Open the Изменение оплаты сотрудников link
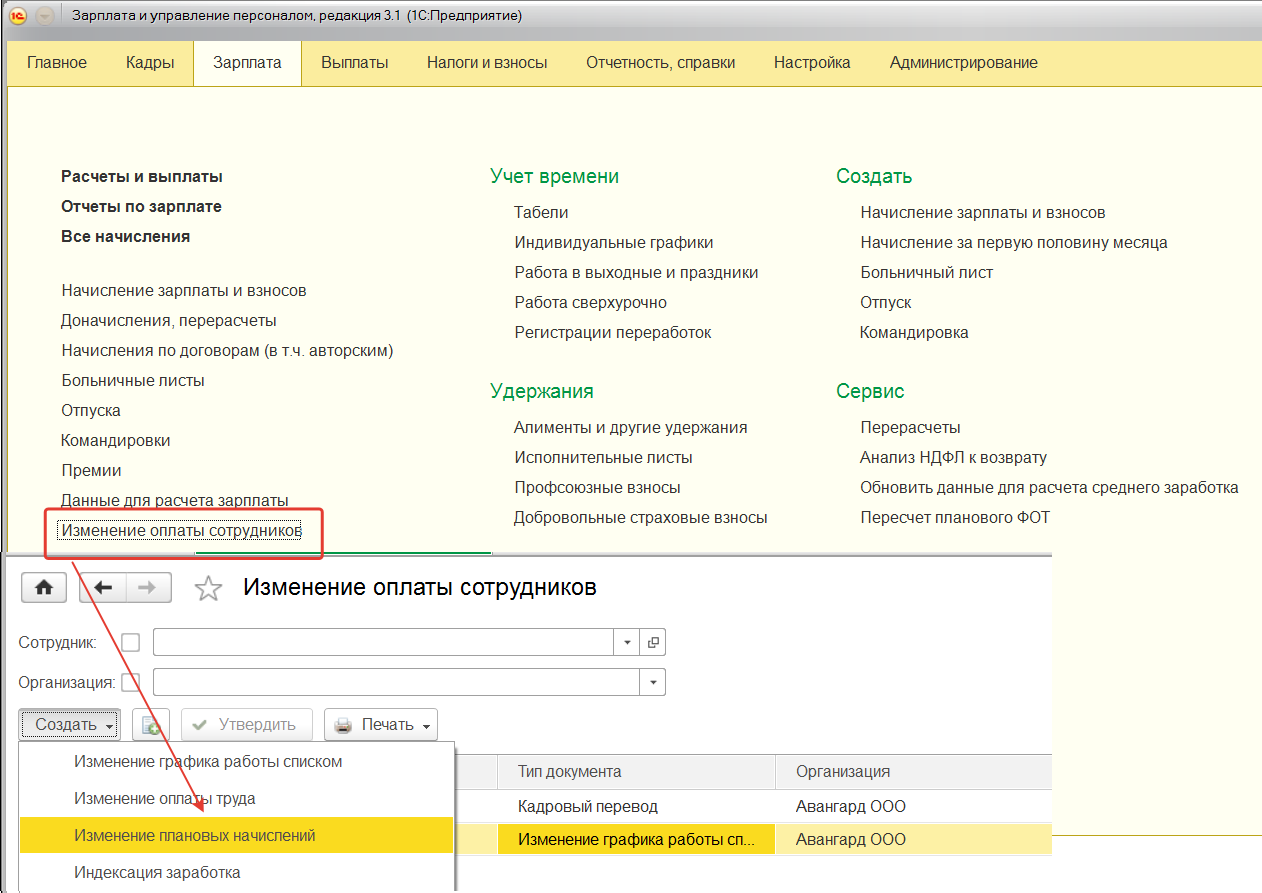This screenshot has width=1262, height=893. pos(181,530)
